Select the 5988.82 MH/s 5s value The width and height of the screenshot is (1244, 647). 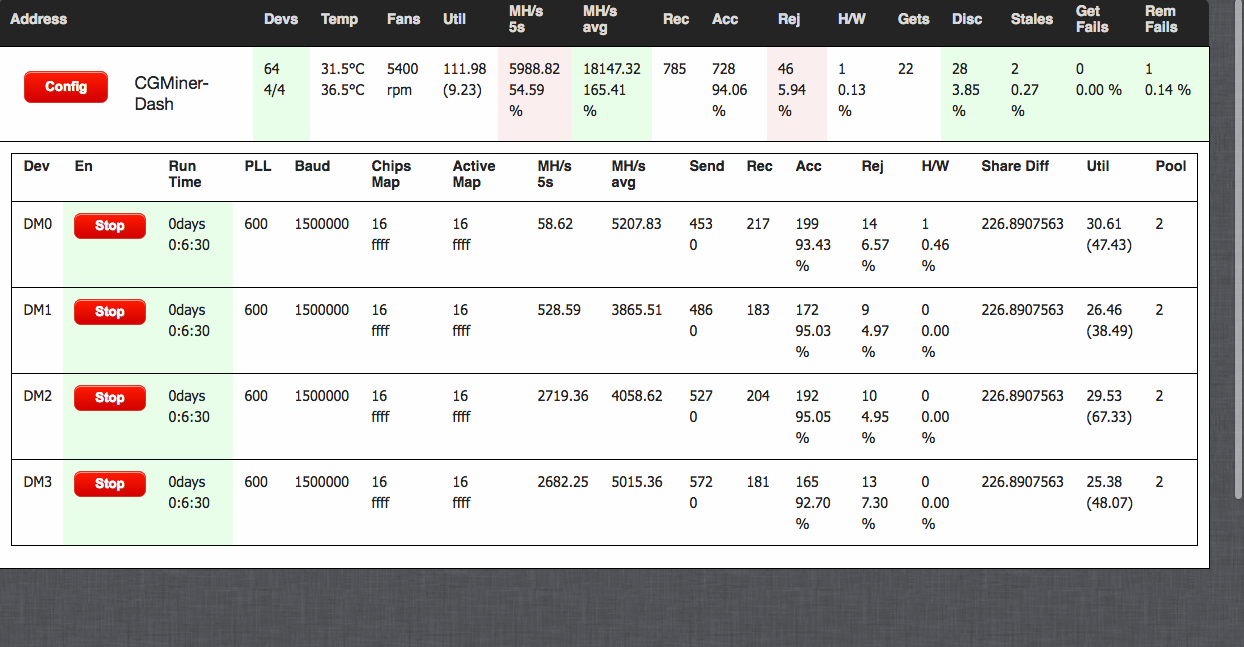coord(534,69)
